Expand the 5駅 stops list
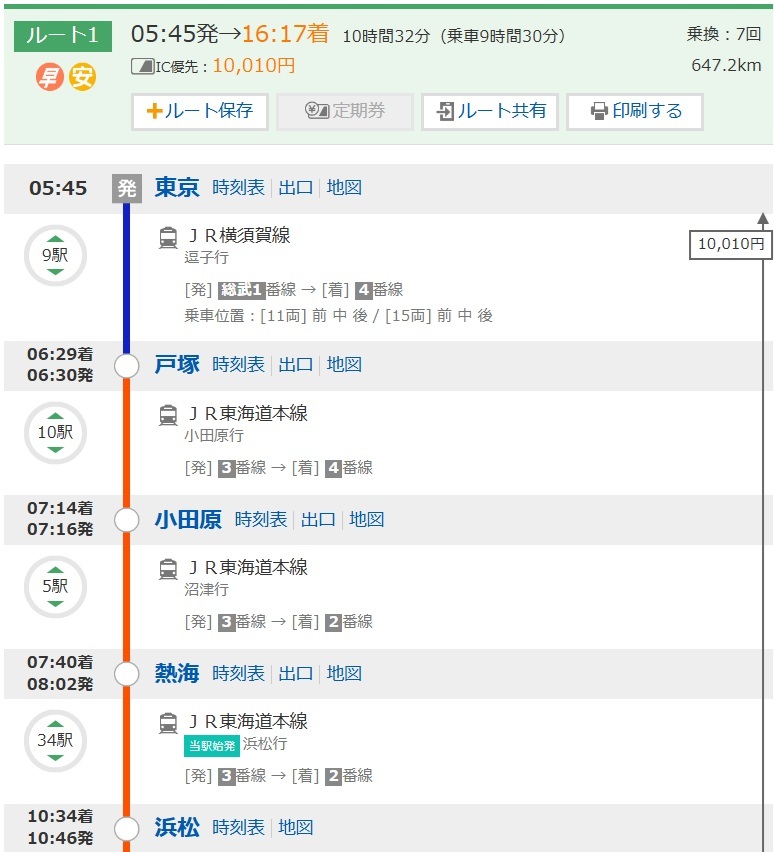 (55, 587)
